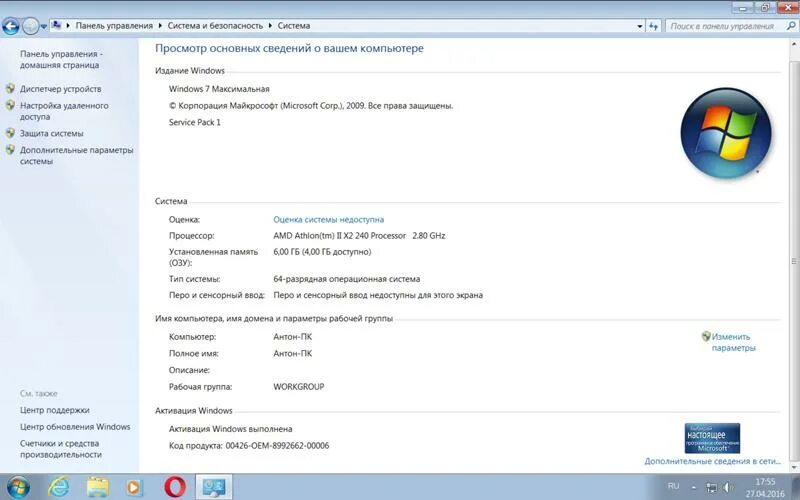This screenshot has height=500, width=800.
Task: Click shield icon next to Изменить параметры
Action: click(x=706, y=336)
